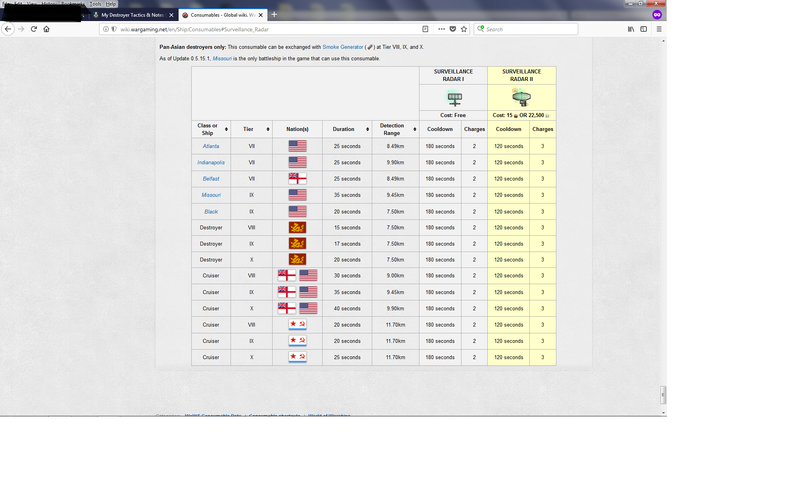
Task: Open the Tools menu in menu bar
Action: click(95, 3)
